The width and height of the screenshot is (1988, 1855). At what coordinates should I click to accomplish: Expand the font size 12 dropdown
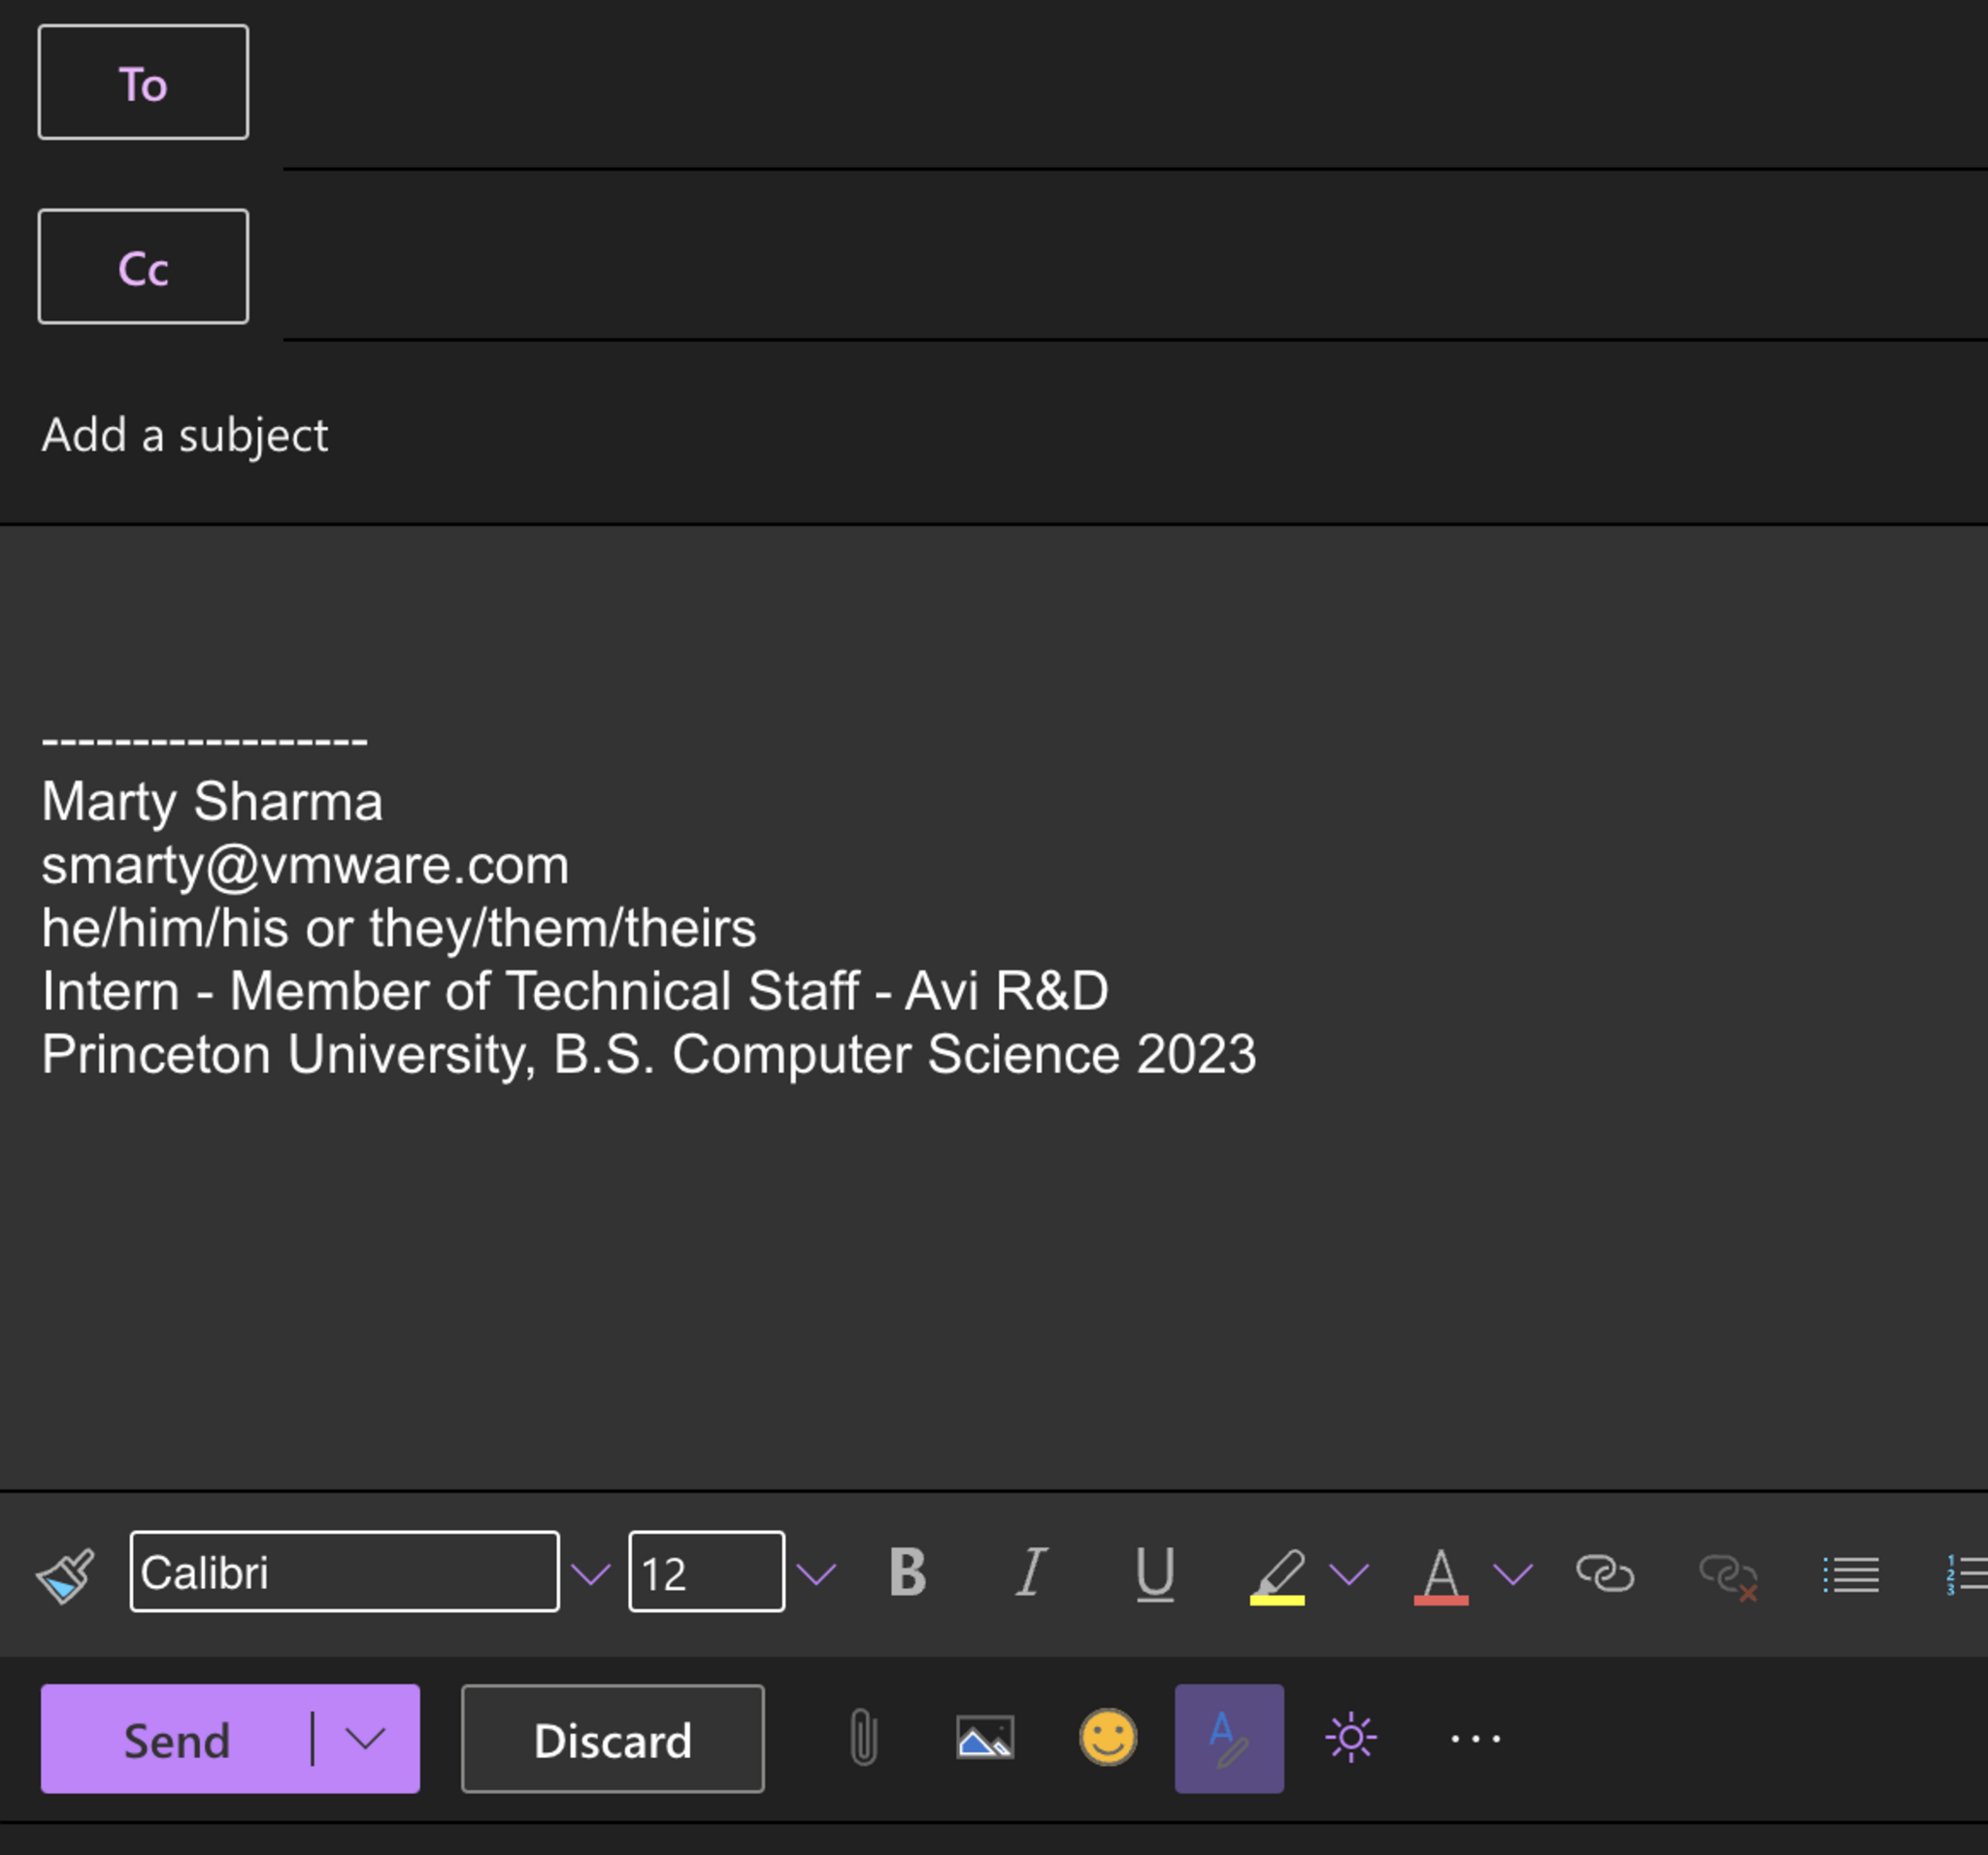(x=816, y=1575)
